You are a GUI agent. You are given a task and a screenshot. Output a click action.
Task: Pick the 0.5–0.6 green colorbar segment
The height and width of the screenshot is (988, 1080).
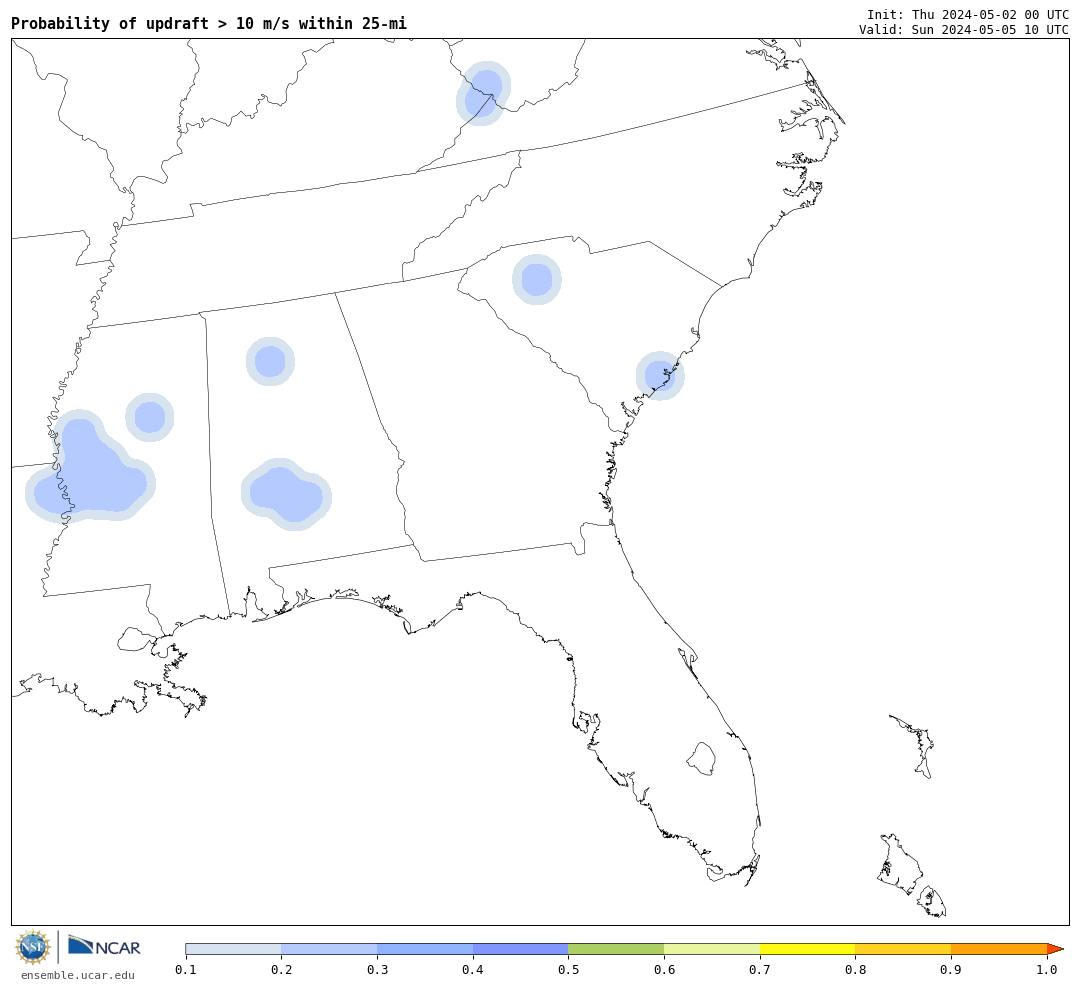pos(616,949)
